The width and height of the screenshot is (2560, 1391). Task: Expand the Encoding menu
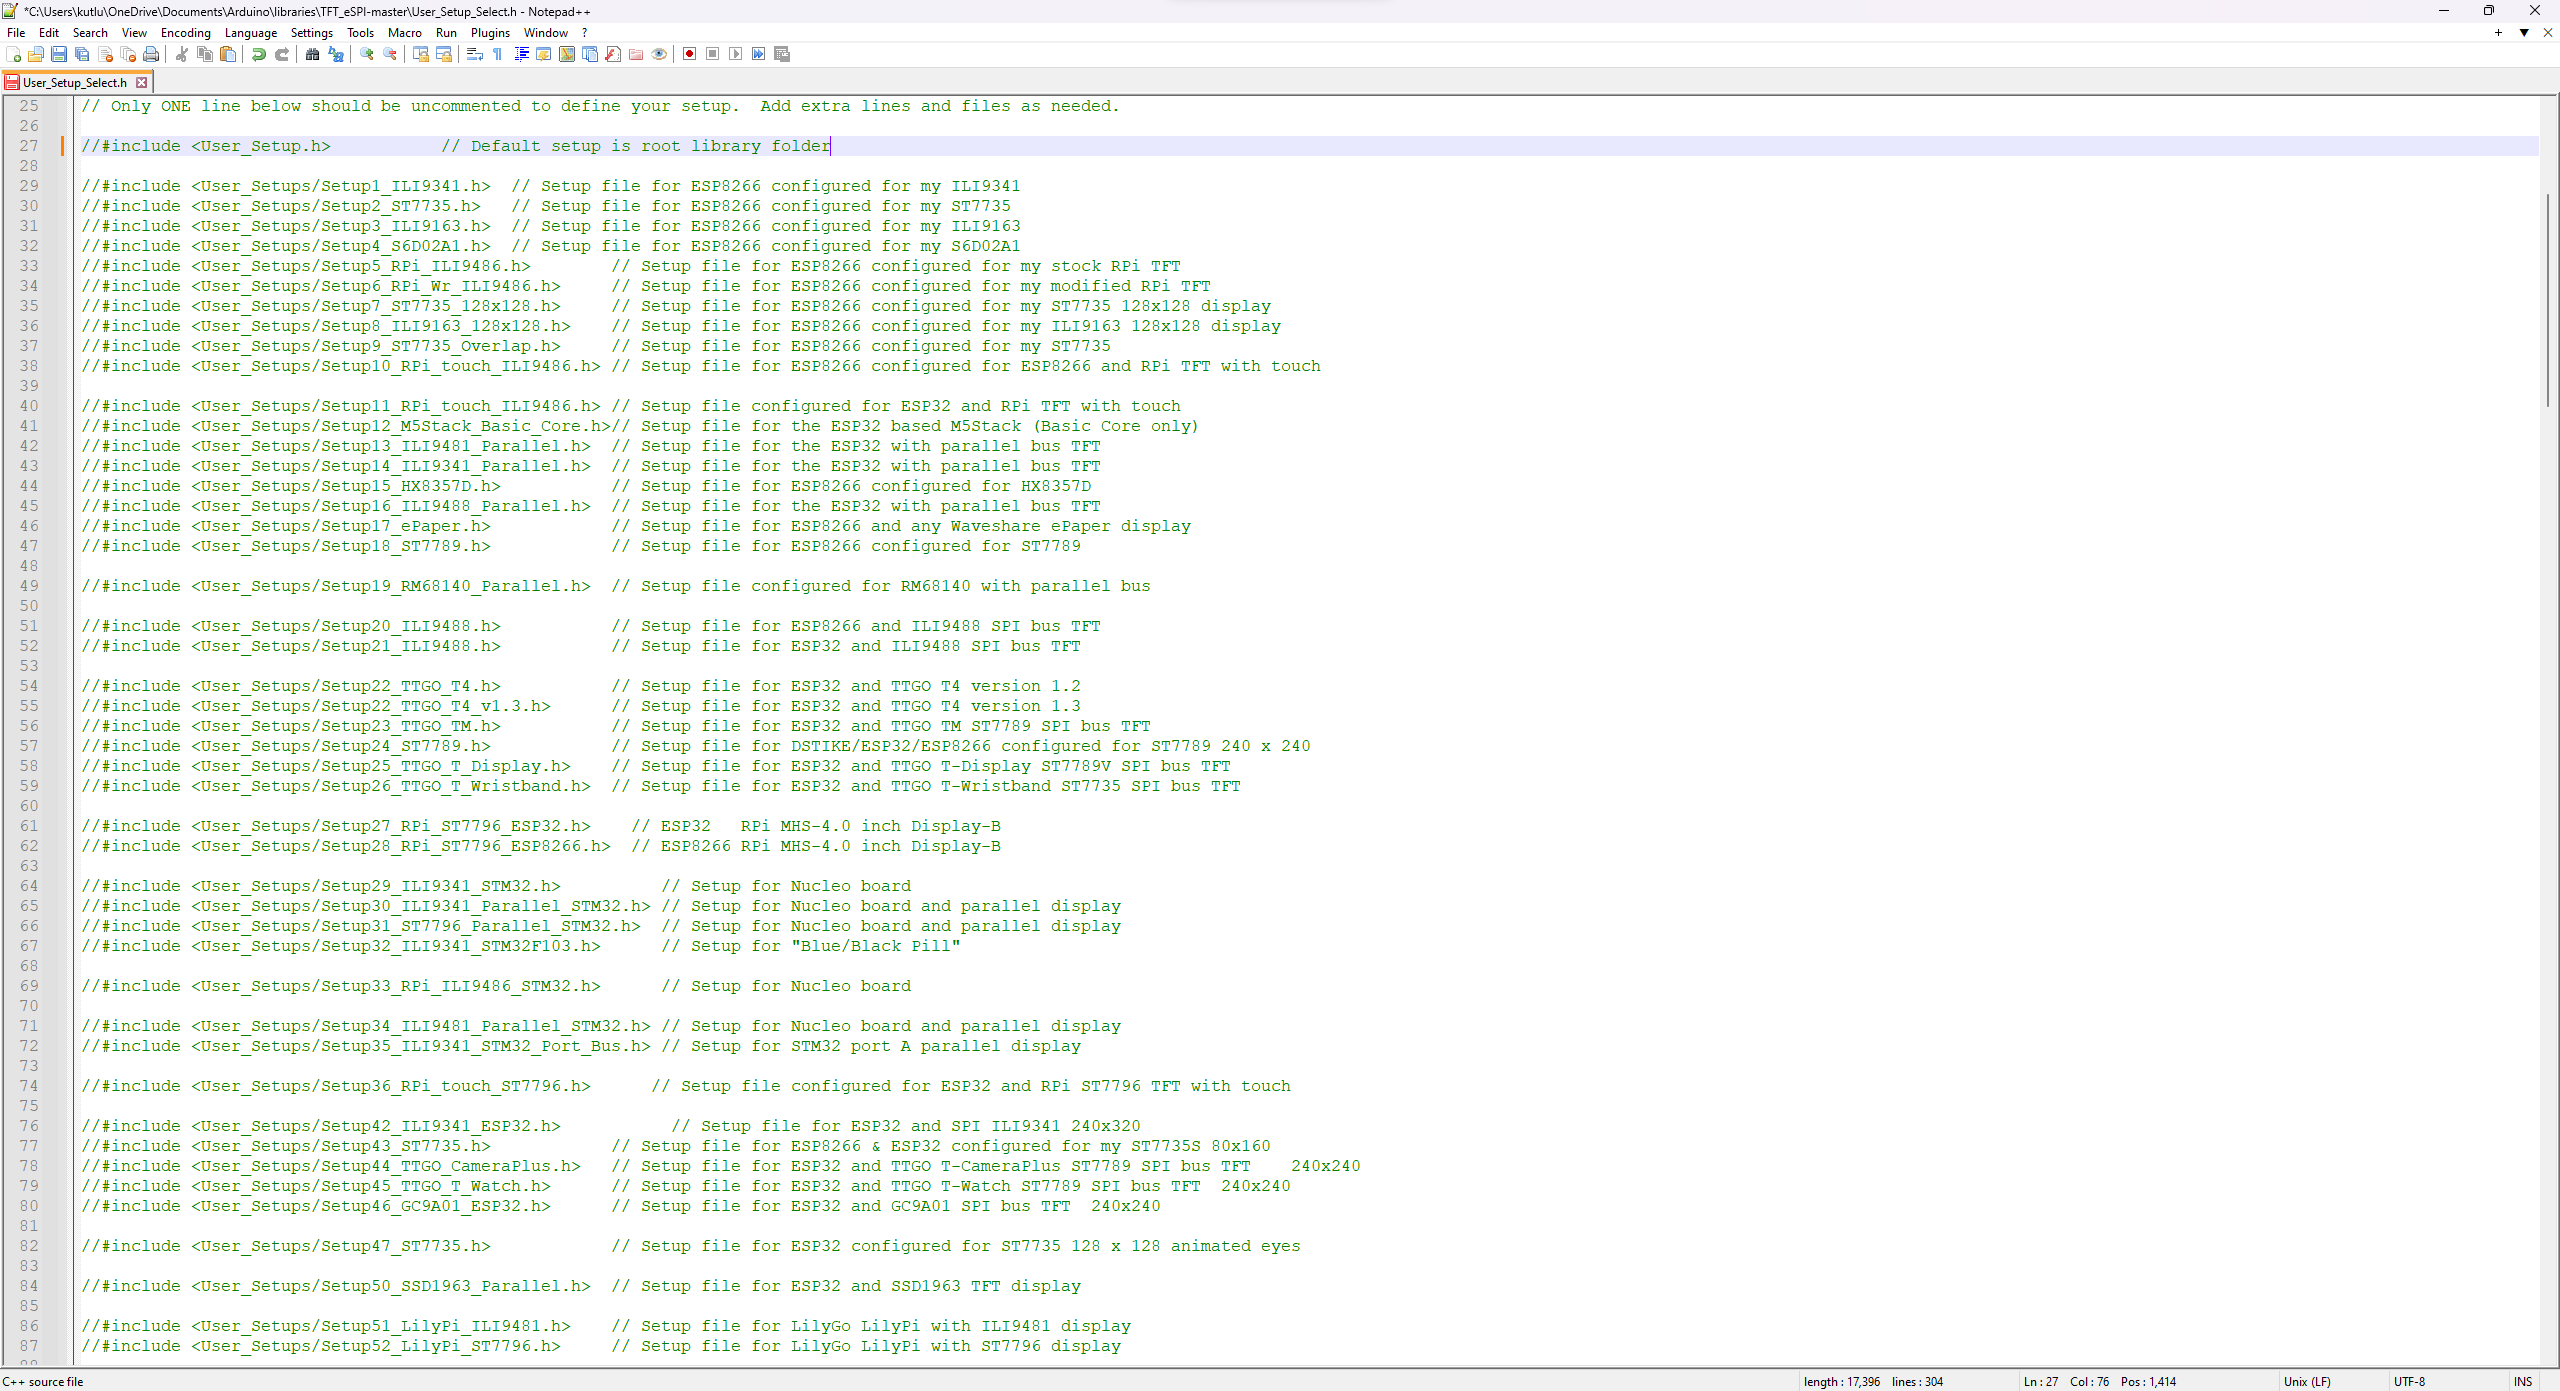(x=186, y=33)
